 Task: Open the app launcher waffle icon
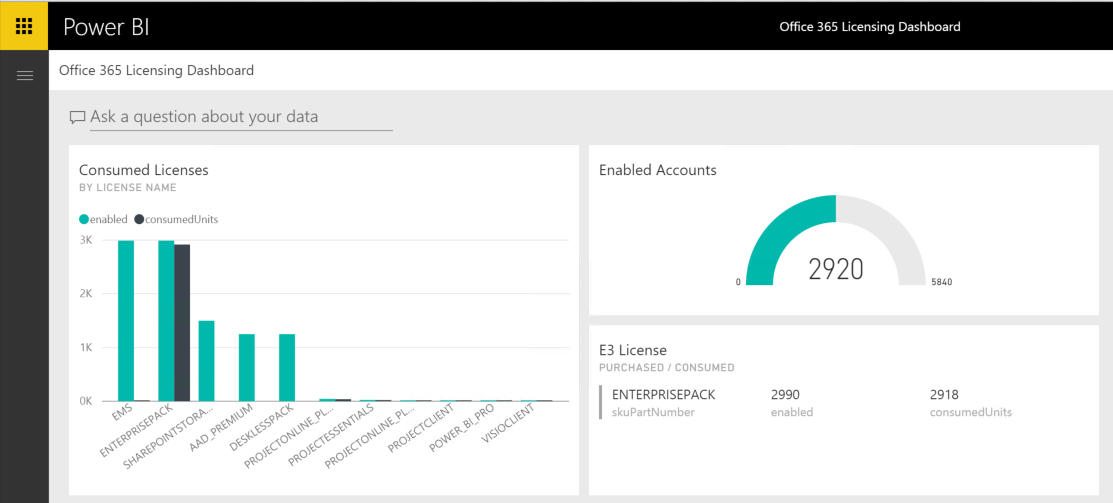click(x=24, y=26)
